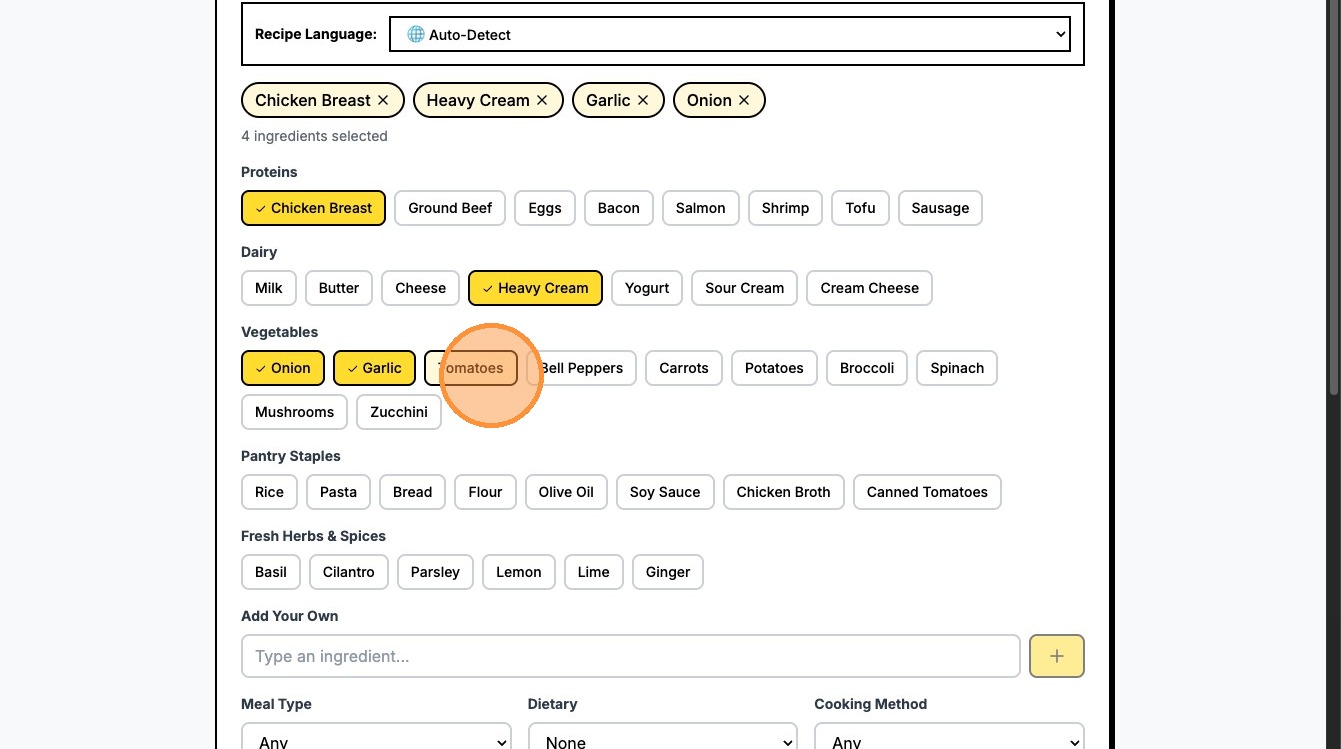Pick Basil from the fresh herbs
Screen dimensions: 1341x749
pos(271,572)
